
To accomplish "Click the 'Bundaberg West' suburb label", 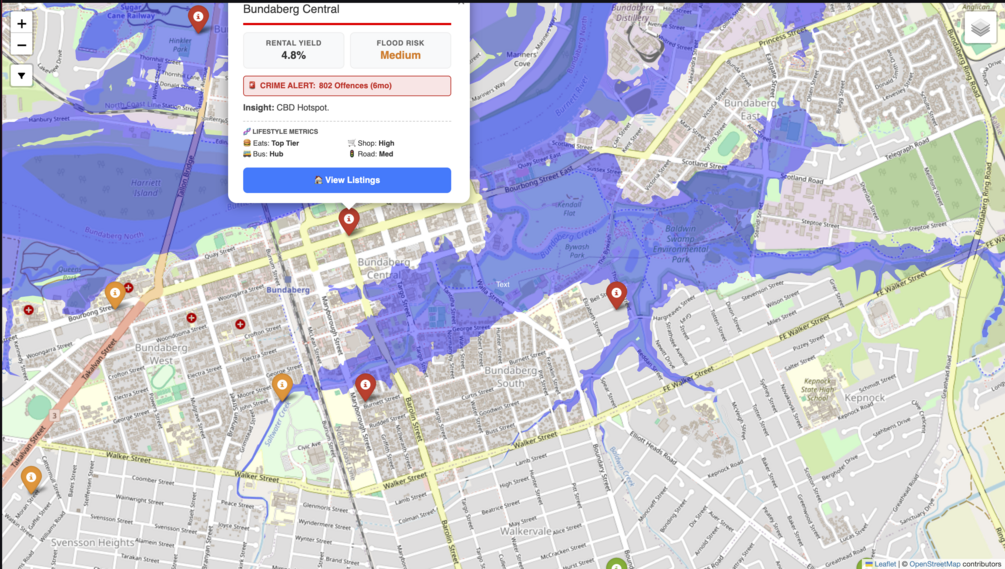I will (161, 354).
